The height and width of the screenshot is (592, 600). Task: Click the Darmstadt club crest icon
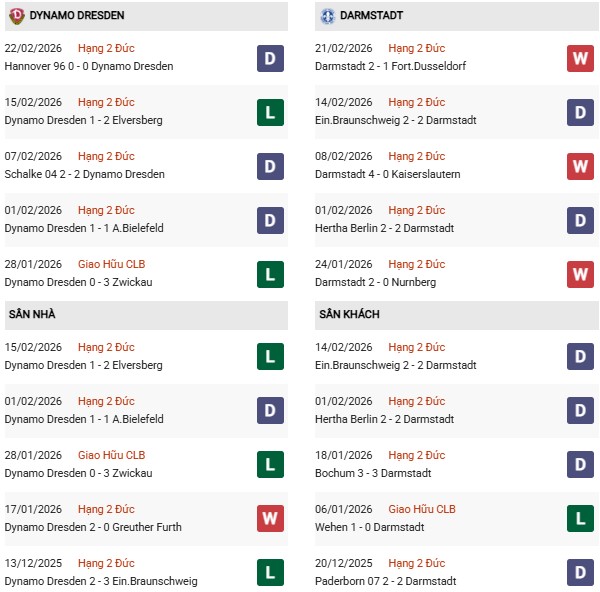coord(328,16)
